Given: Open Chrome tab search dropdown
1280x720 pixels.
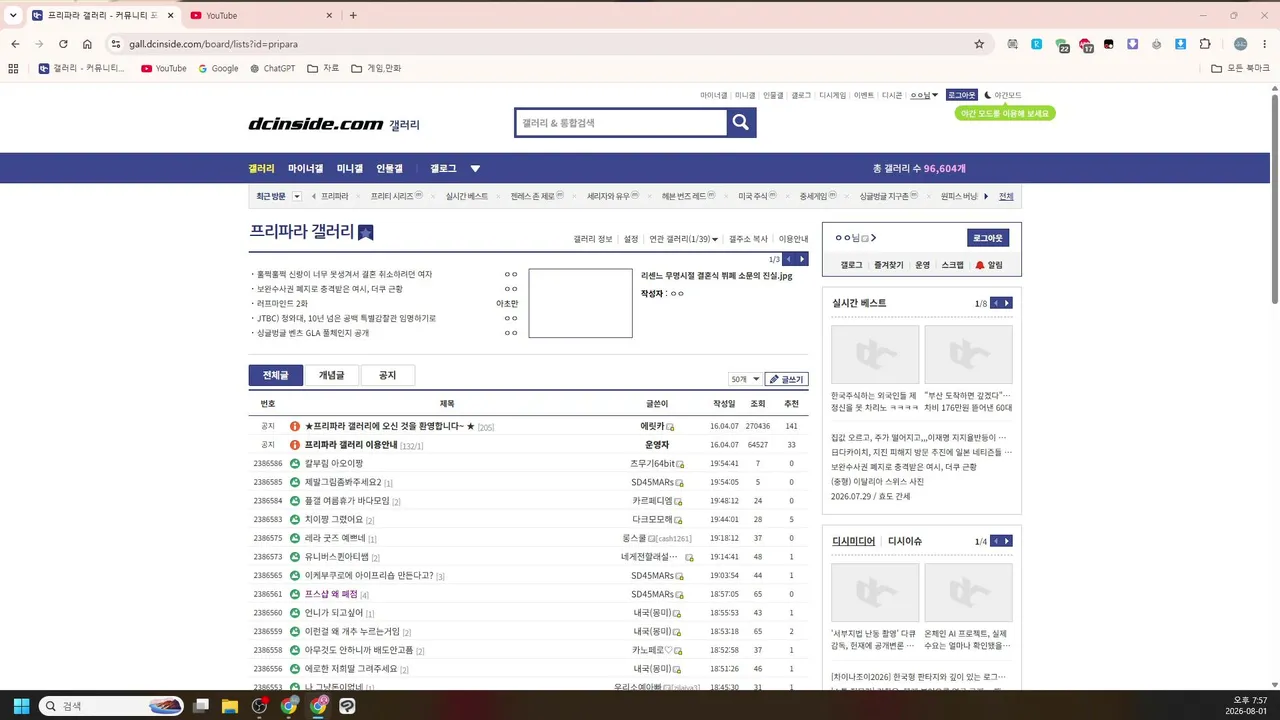Looking at the screenshot, I should pyautogui.click(x=13, y=15).
